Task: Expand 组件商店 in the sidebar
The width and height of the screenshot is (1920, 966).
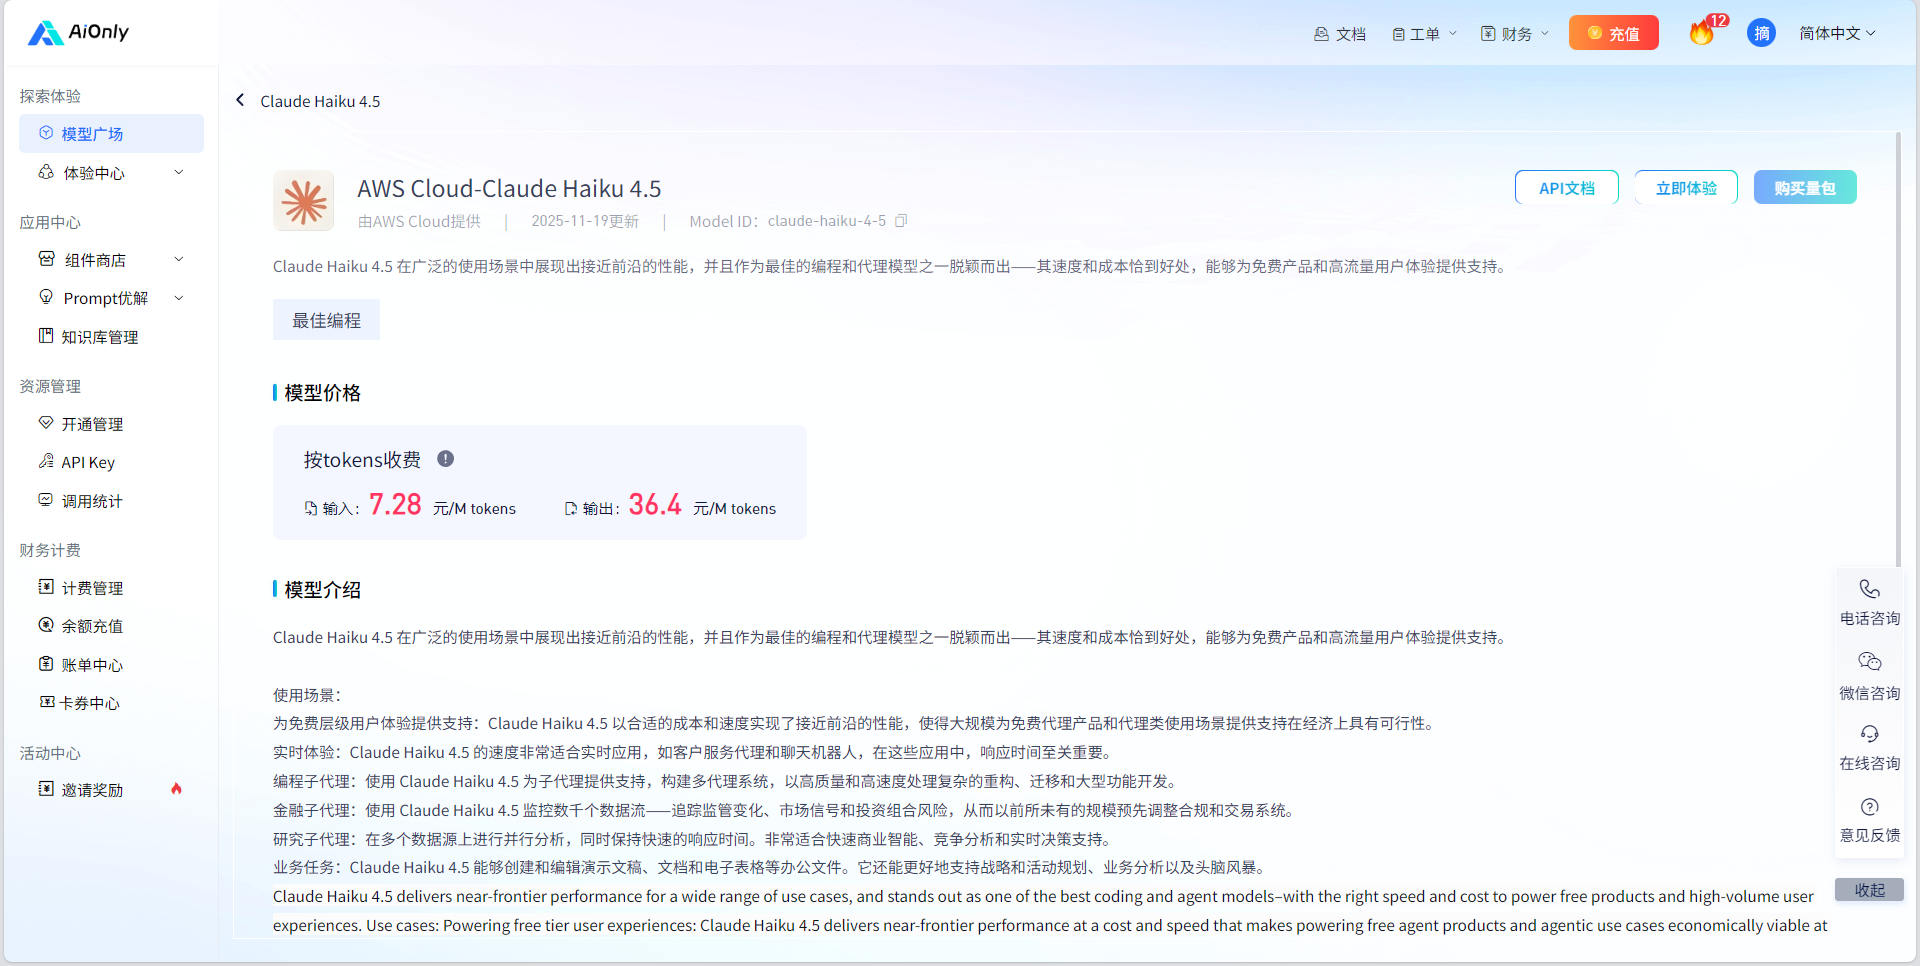Action: point(111,260)
